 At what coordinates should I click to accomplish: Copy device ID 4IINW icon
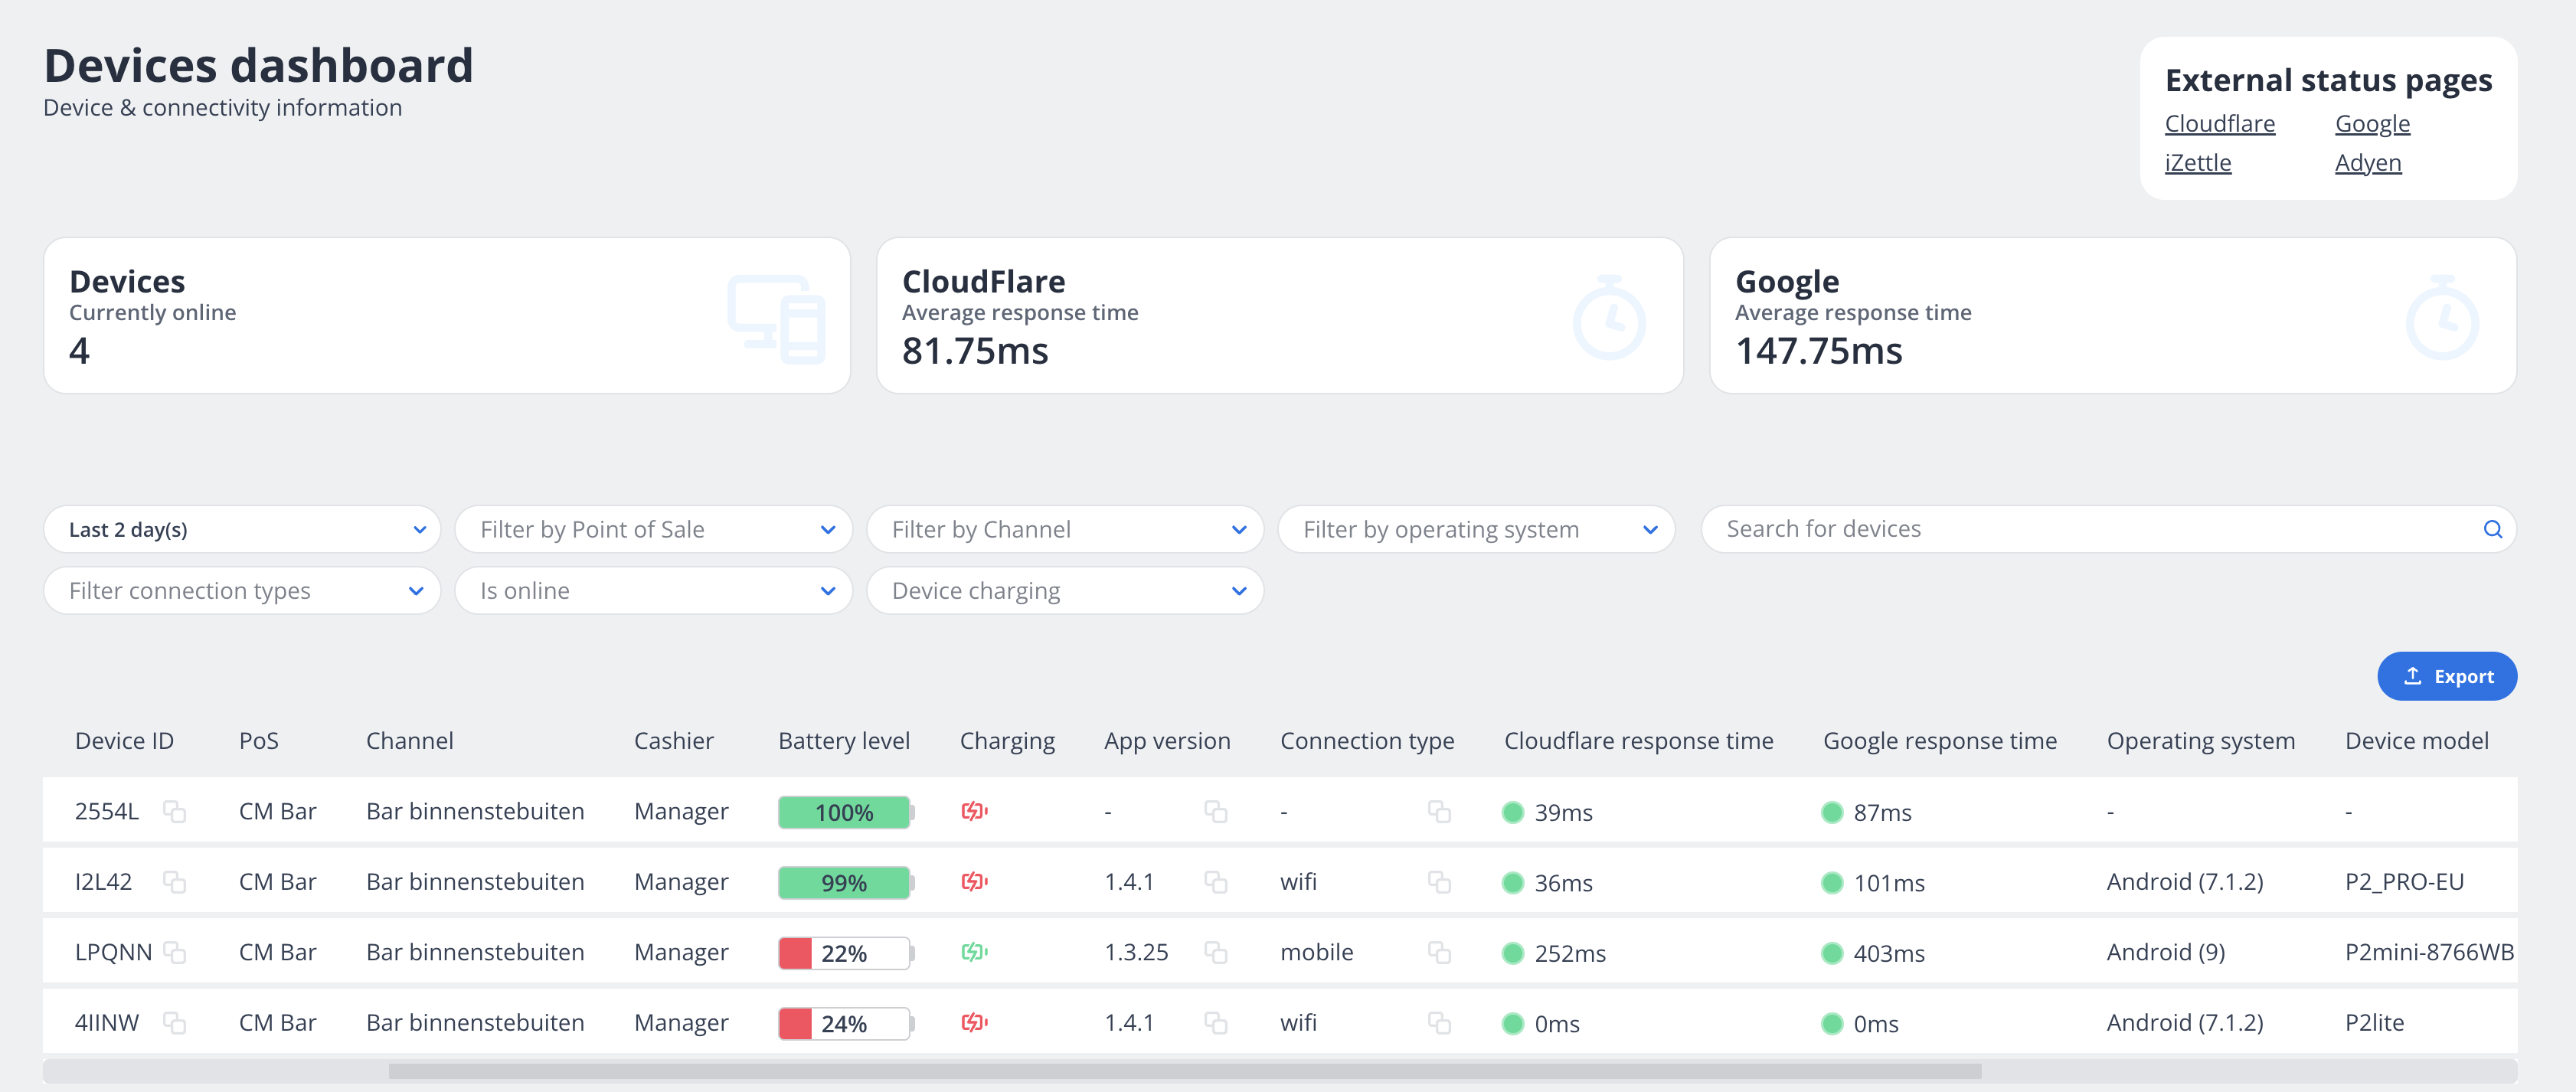(x=175, y=1022)
